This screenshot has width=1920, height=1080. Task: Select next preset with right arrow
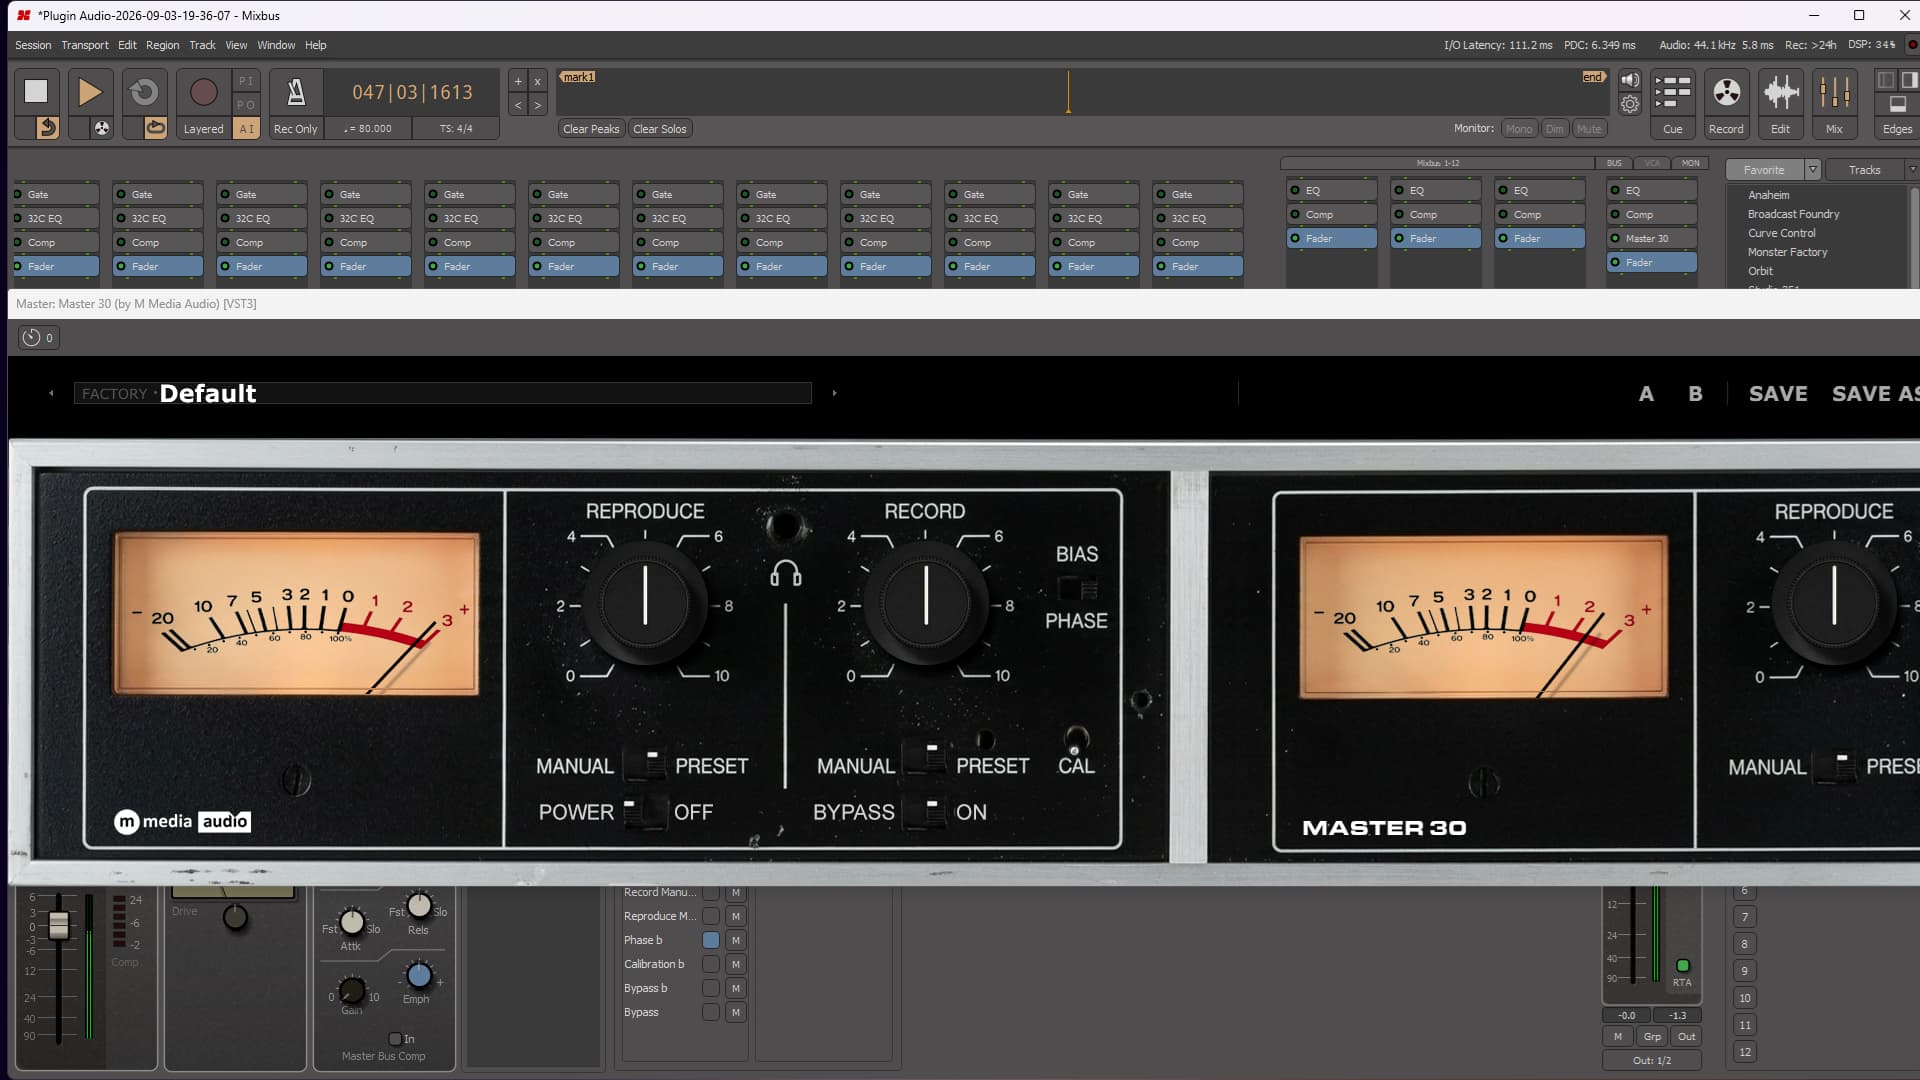point(834,394)
